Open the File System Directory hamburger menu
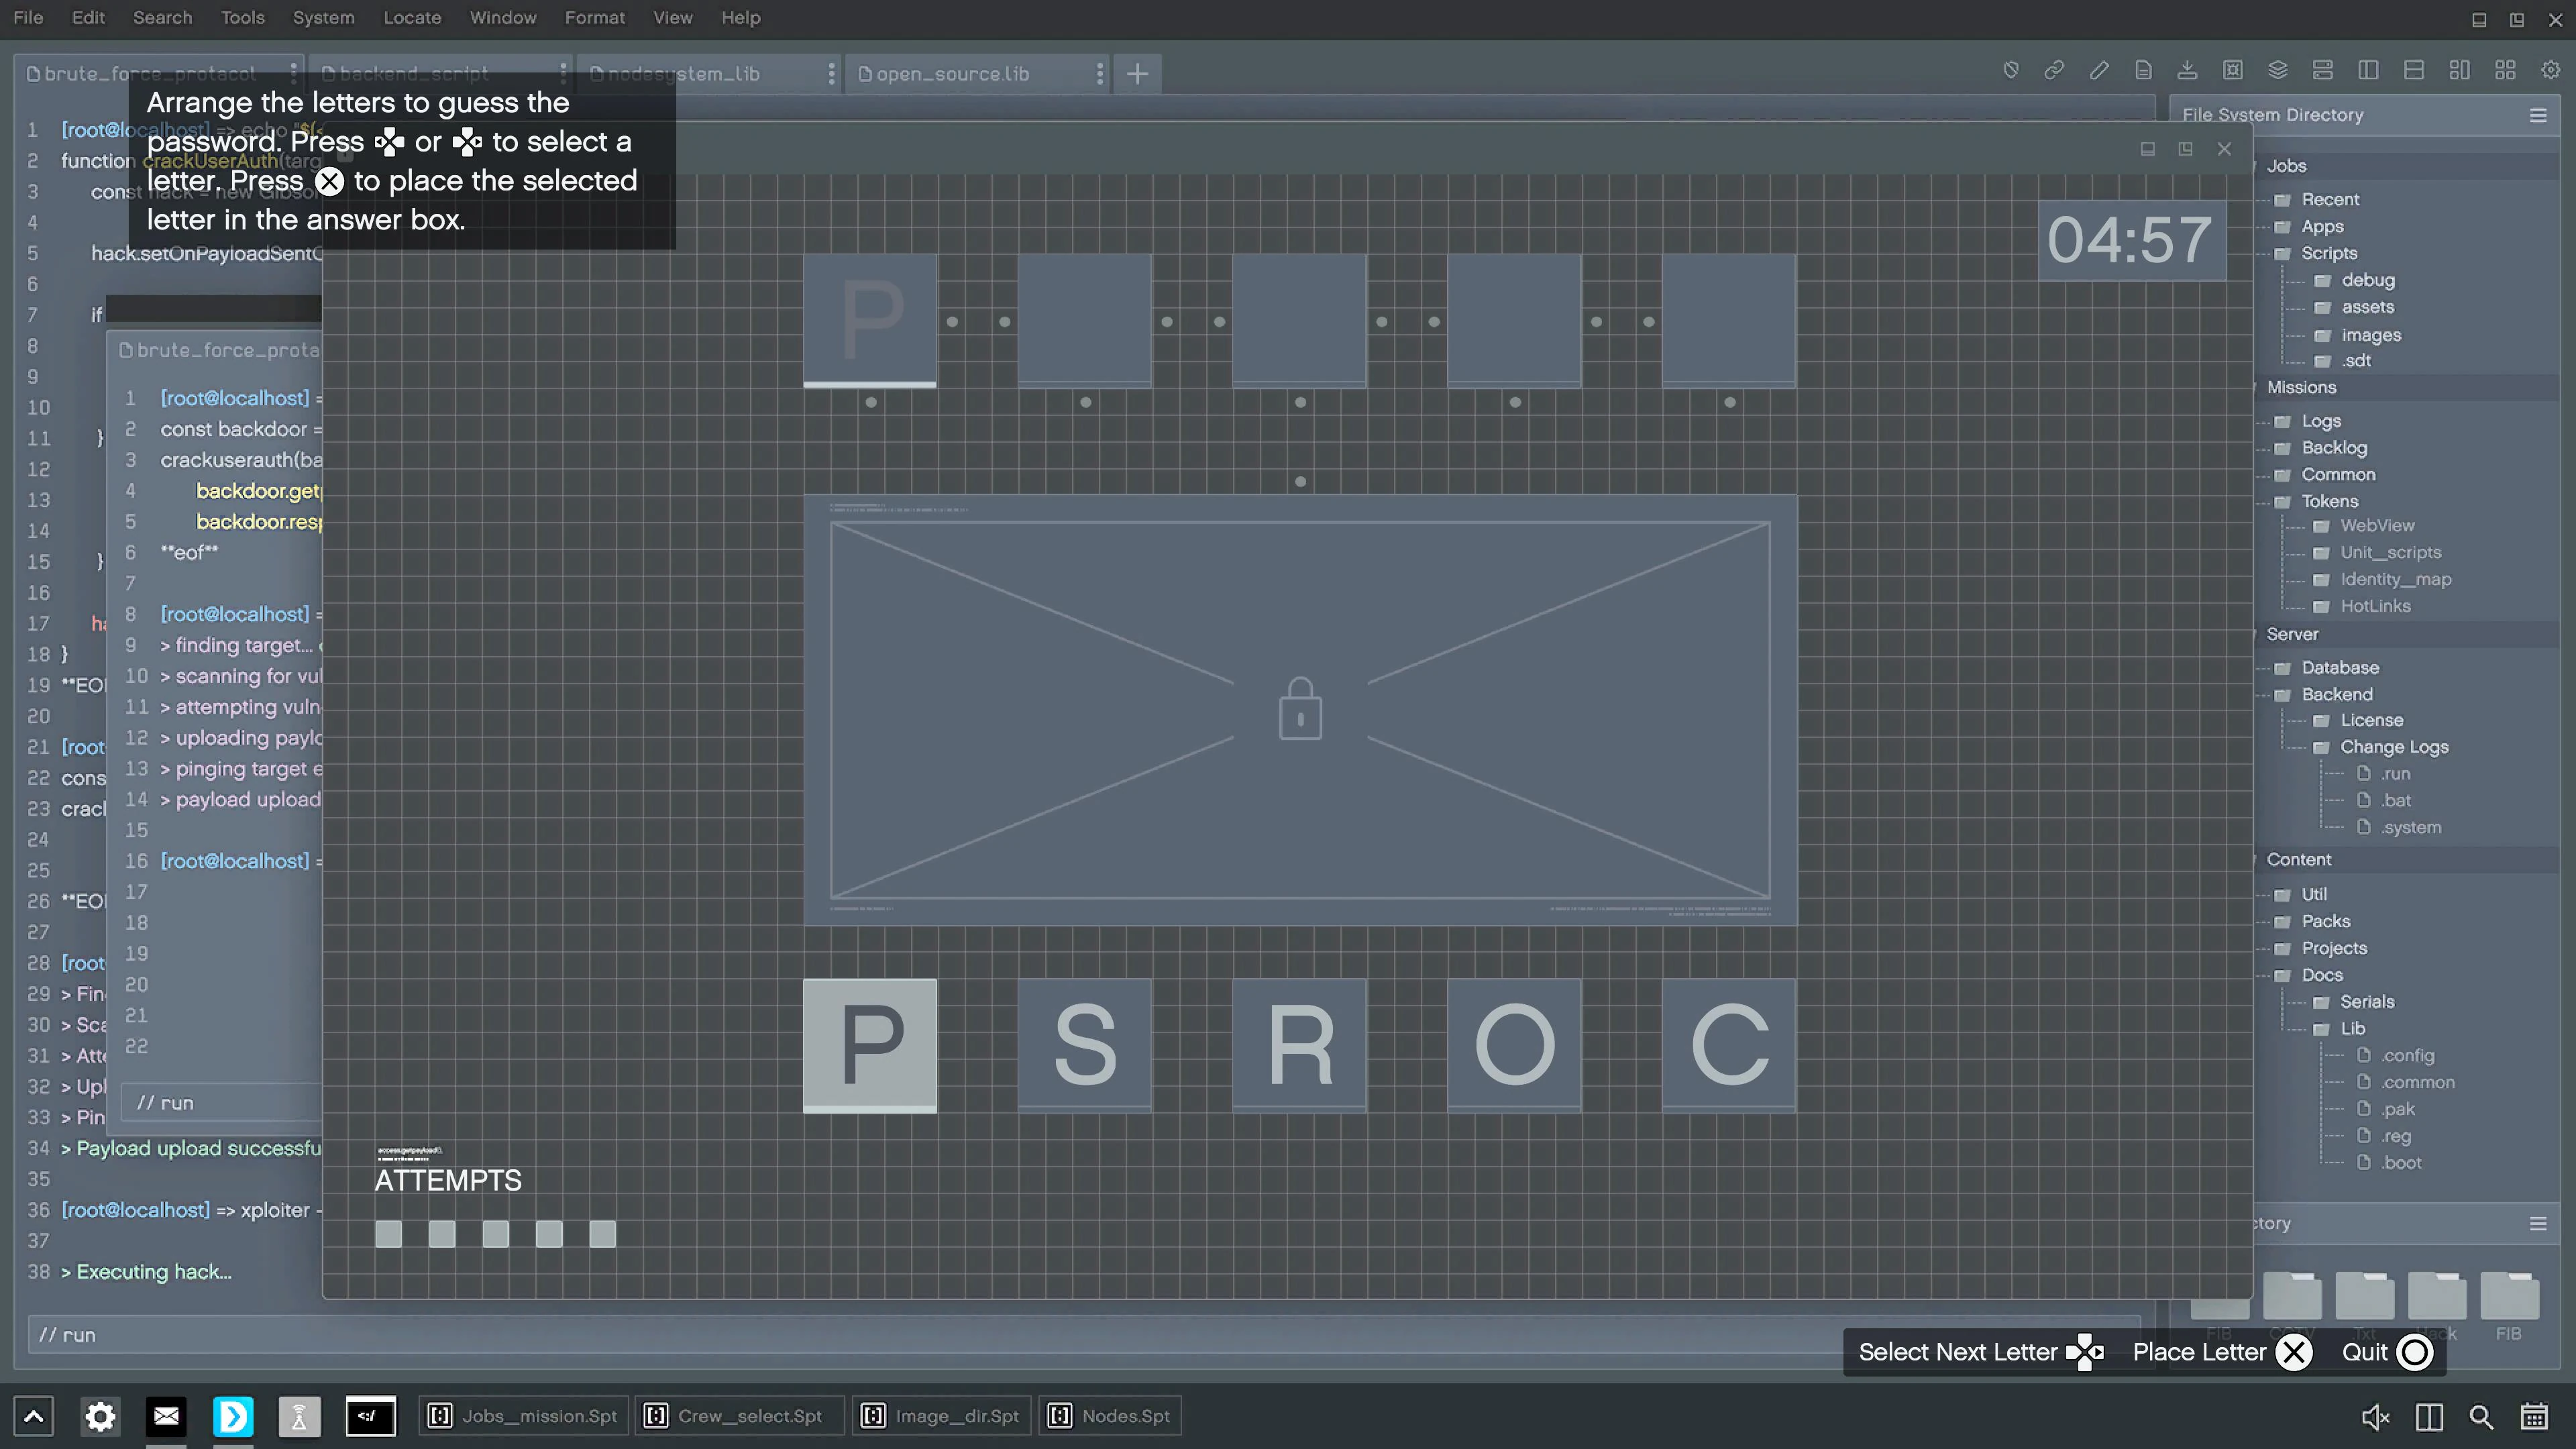This screenshot has height=1449, width=2576. coord(2537,115)
